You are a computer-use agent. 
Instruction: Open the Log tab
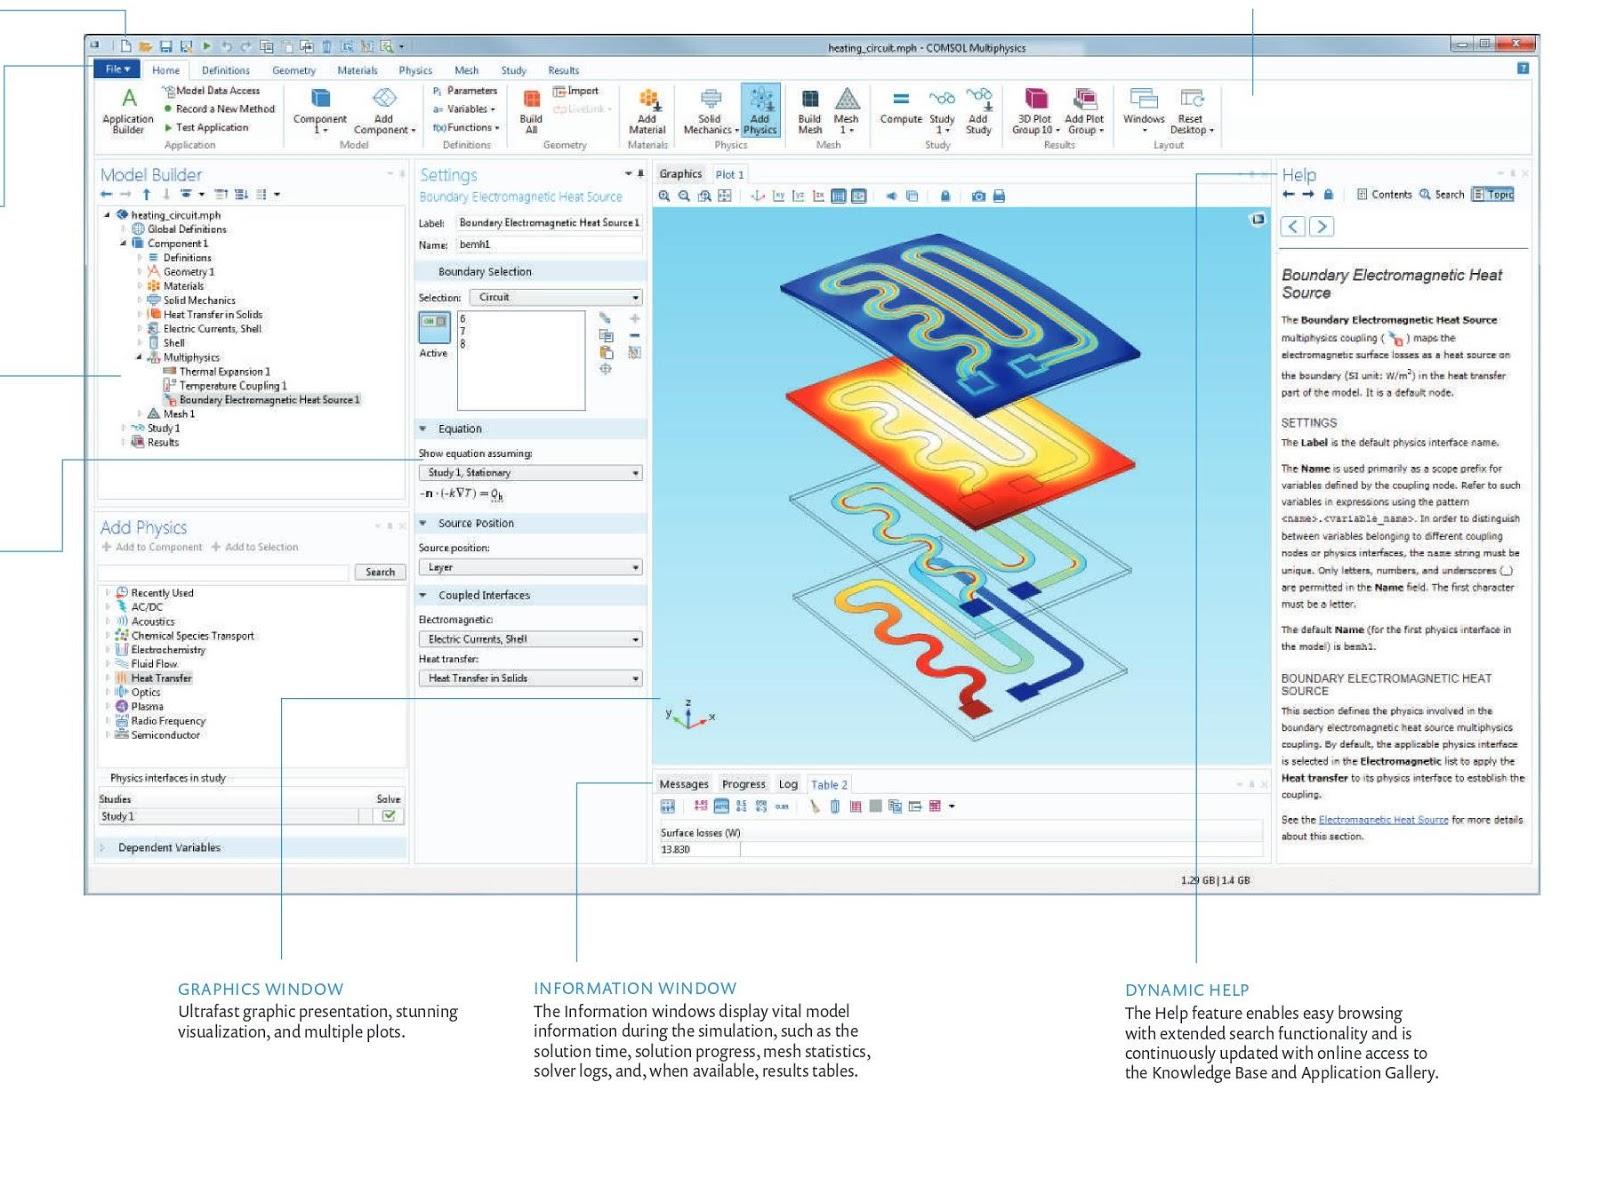click(788, 784)
